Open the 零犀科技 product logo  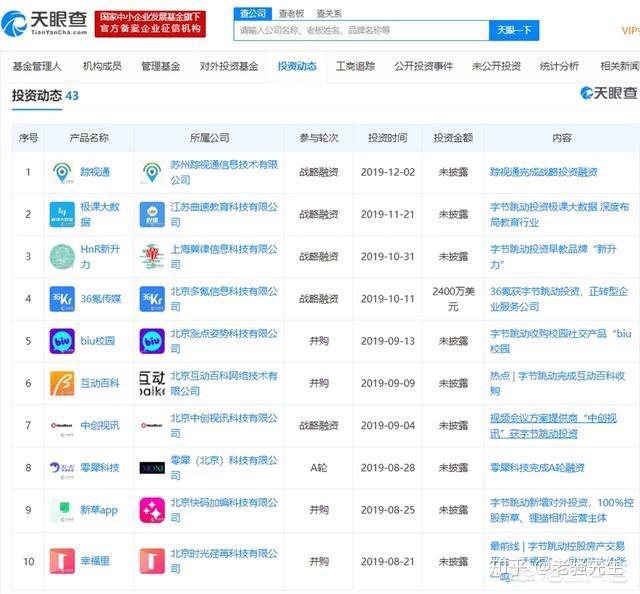point(62,468)
